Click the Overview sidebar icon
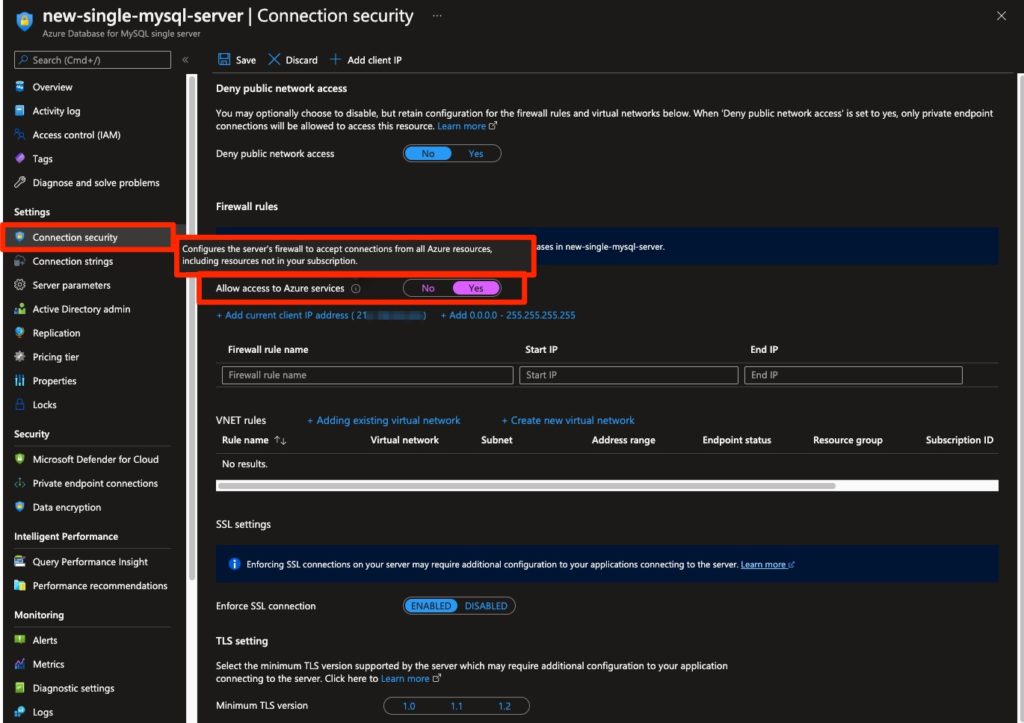This screenshot has height=723, width=1024. pyautogui.click(x=20, y=87)
